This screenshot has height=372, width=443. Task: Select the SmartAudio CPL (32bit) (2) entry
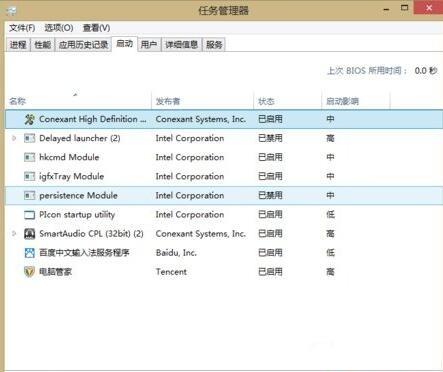pyautogui.click(x=91, y=234)
